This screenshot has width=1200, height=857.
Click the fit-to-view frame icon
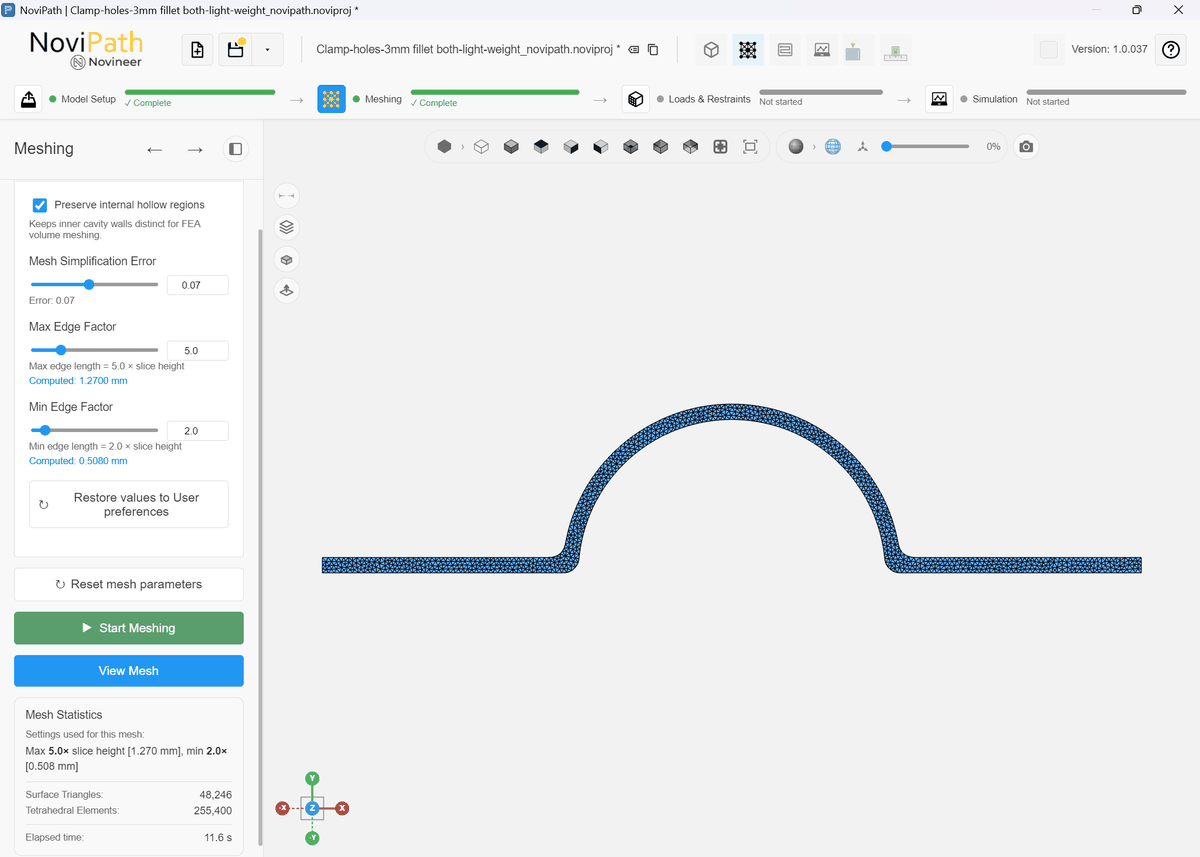pyautogui.click(x=750, y=147)
